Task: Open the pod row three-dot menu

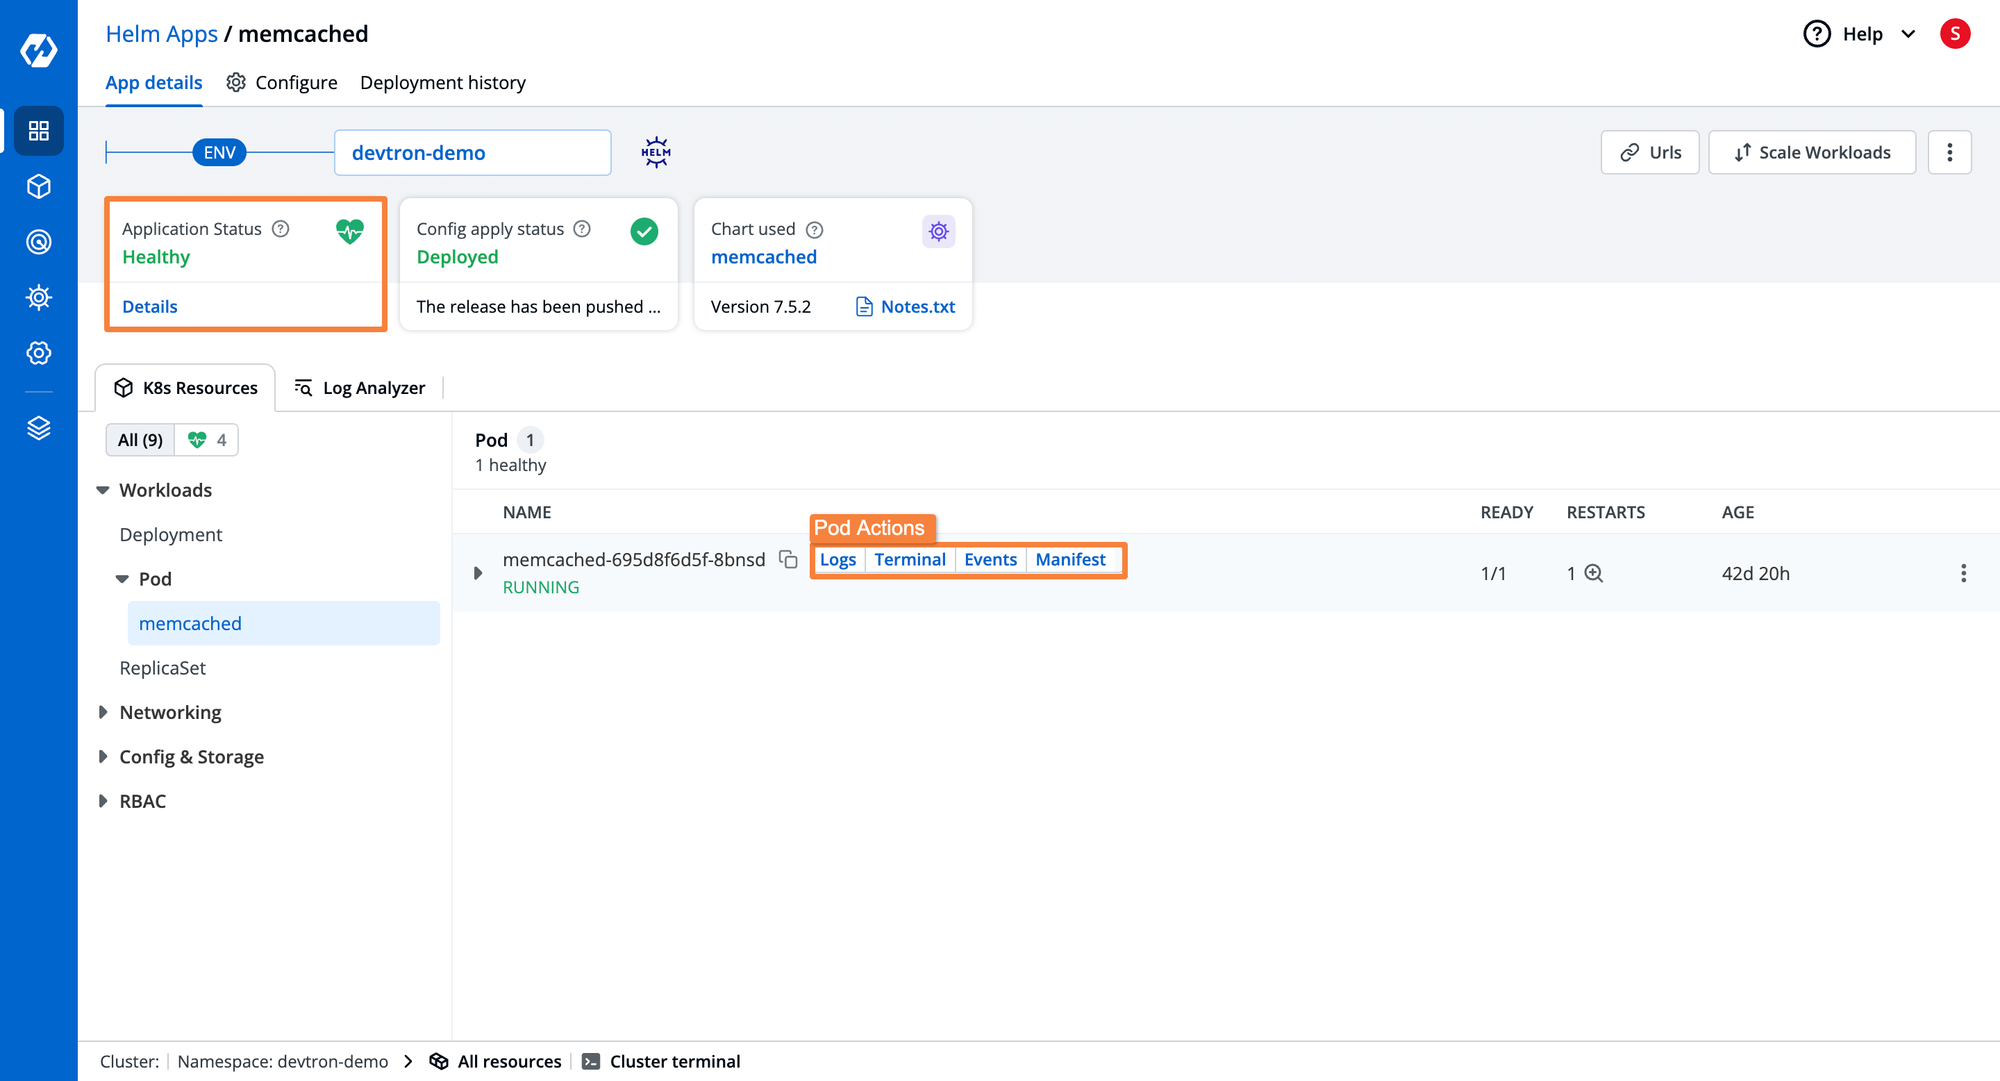Action: click(x=1963, y=573)
